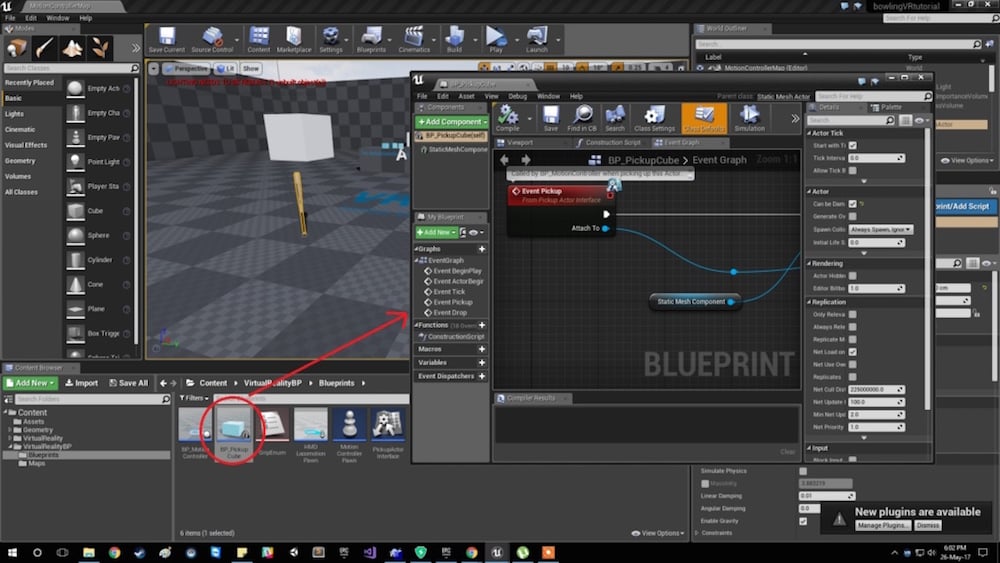
Task: Click the Compile button in Blueprint toolbar
Action: pyautogui.click(x=508, y=118)
